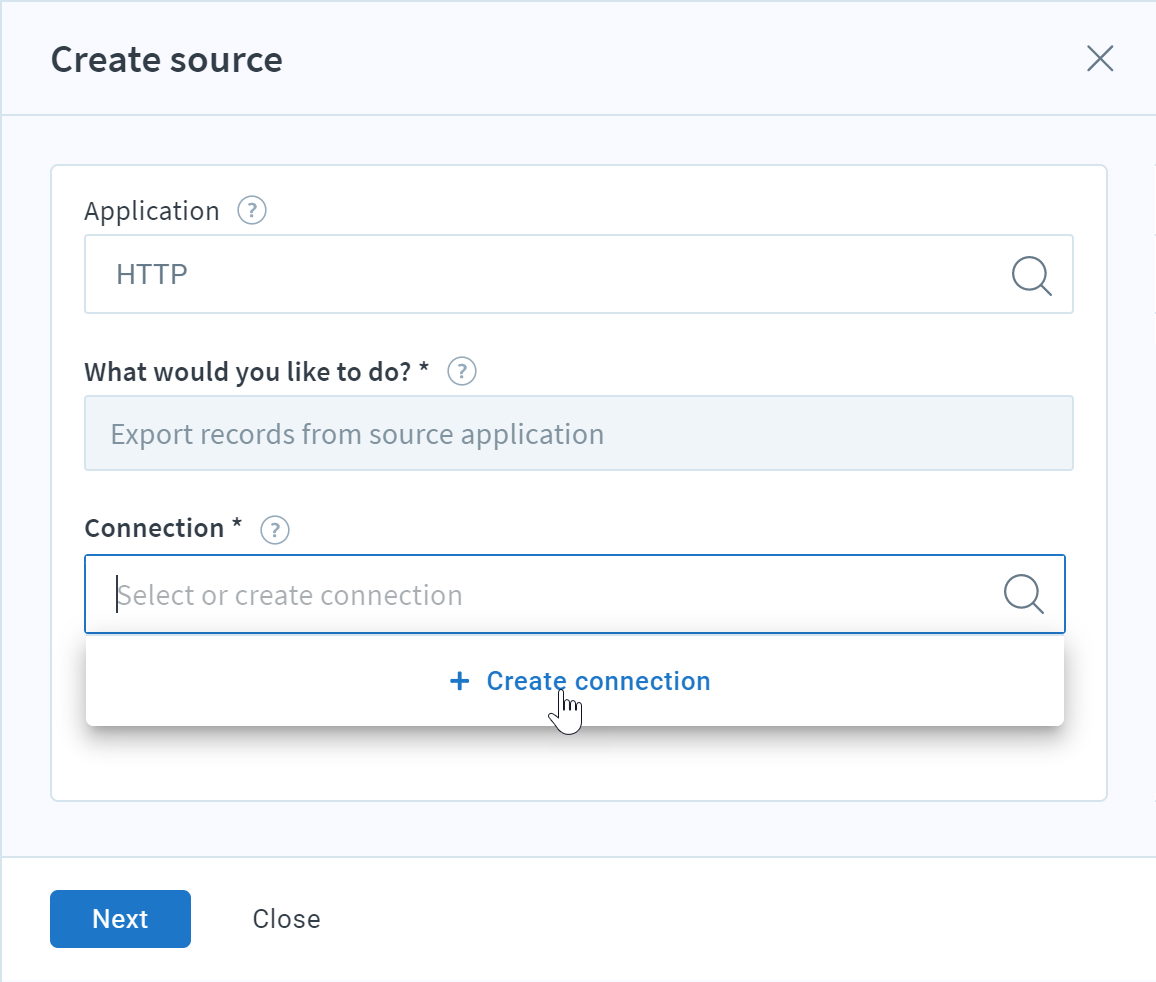The height and width of the screenshot is (982, 1156).
Task: Open the Application dropdown showing HTTP
Action: 578,274
